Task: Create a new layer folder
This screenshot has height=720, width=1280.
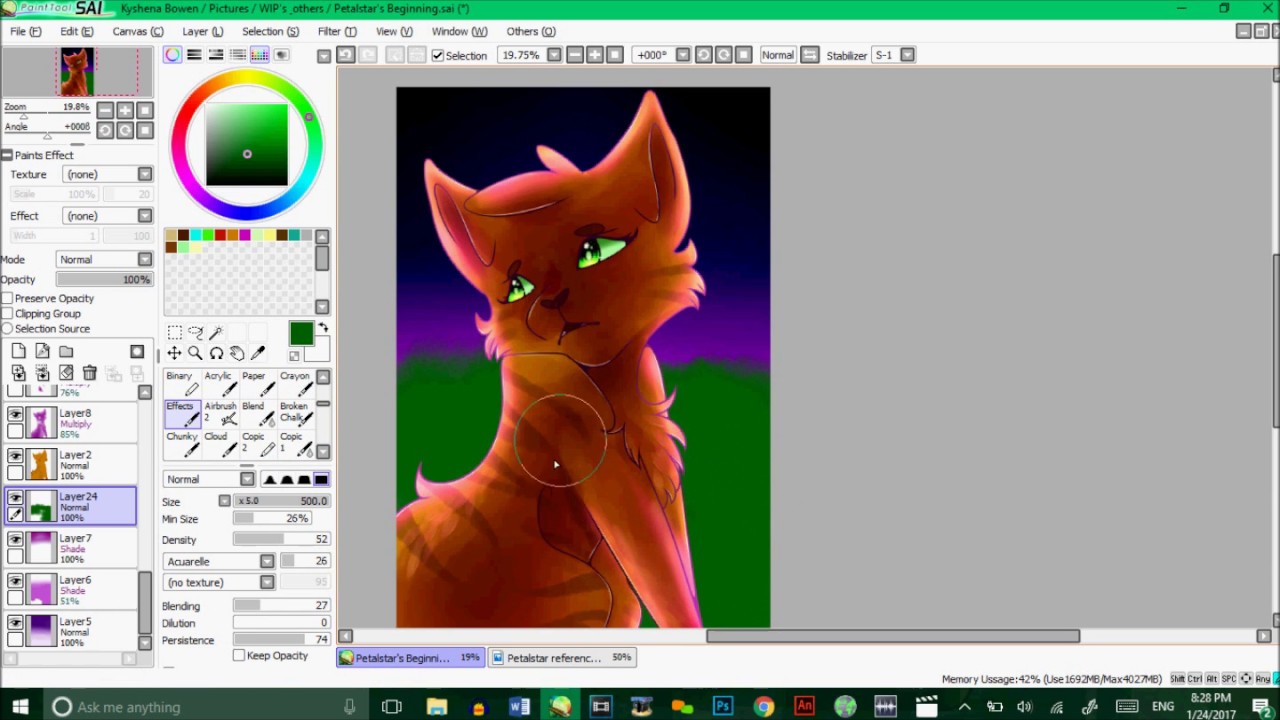Action: tap(66, 351)
